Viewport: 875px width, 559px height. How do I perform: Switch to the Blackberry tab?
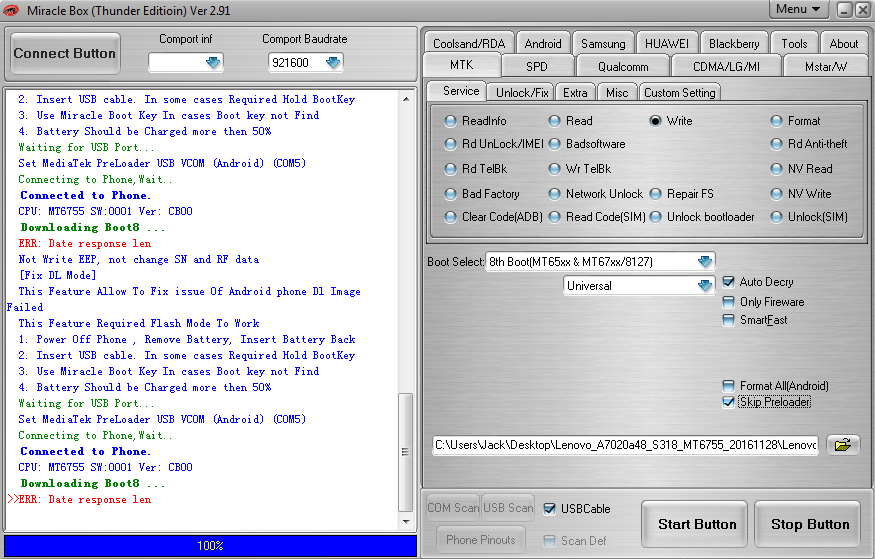click(733, 44)
